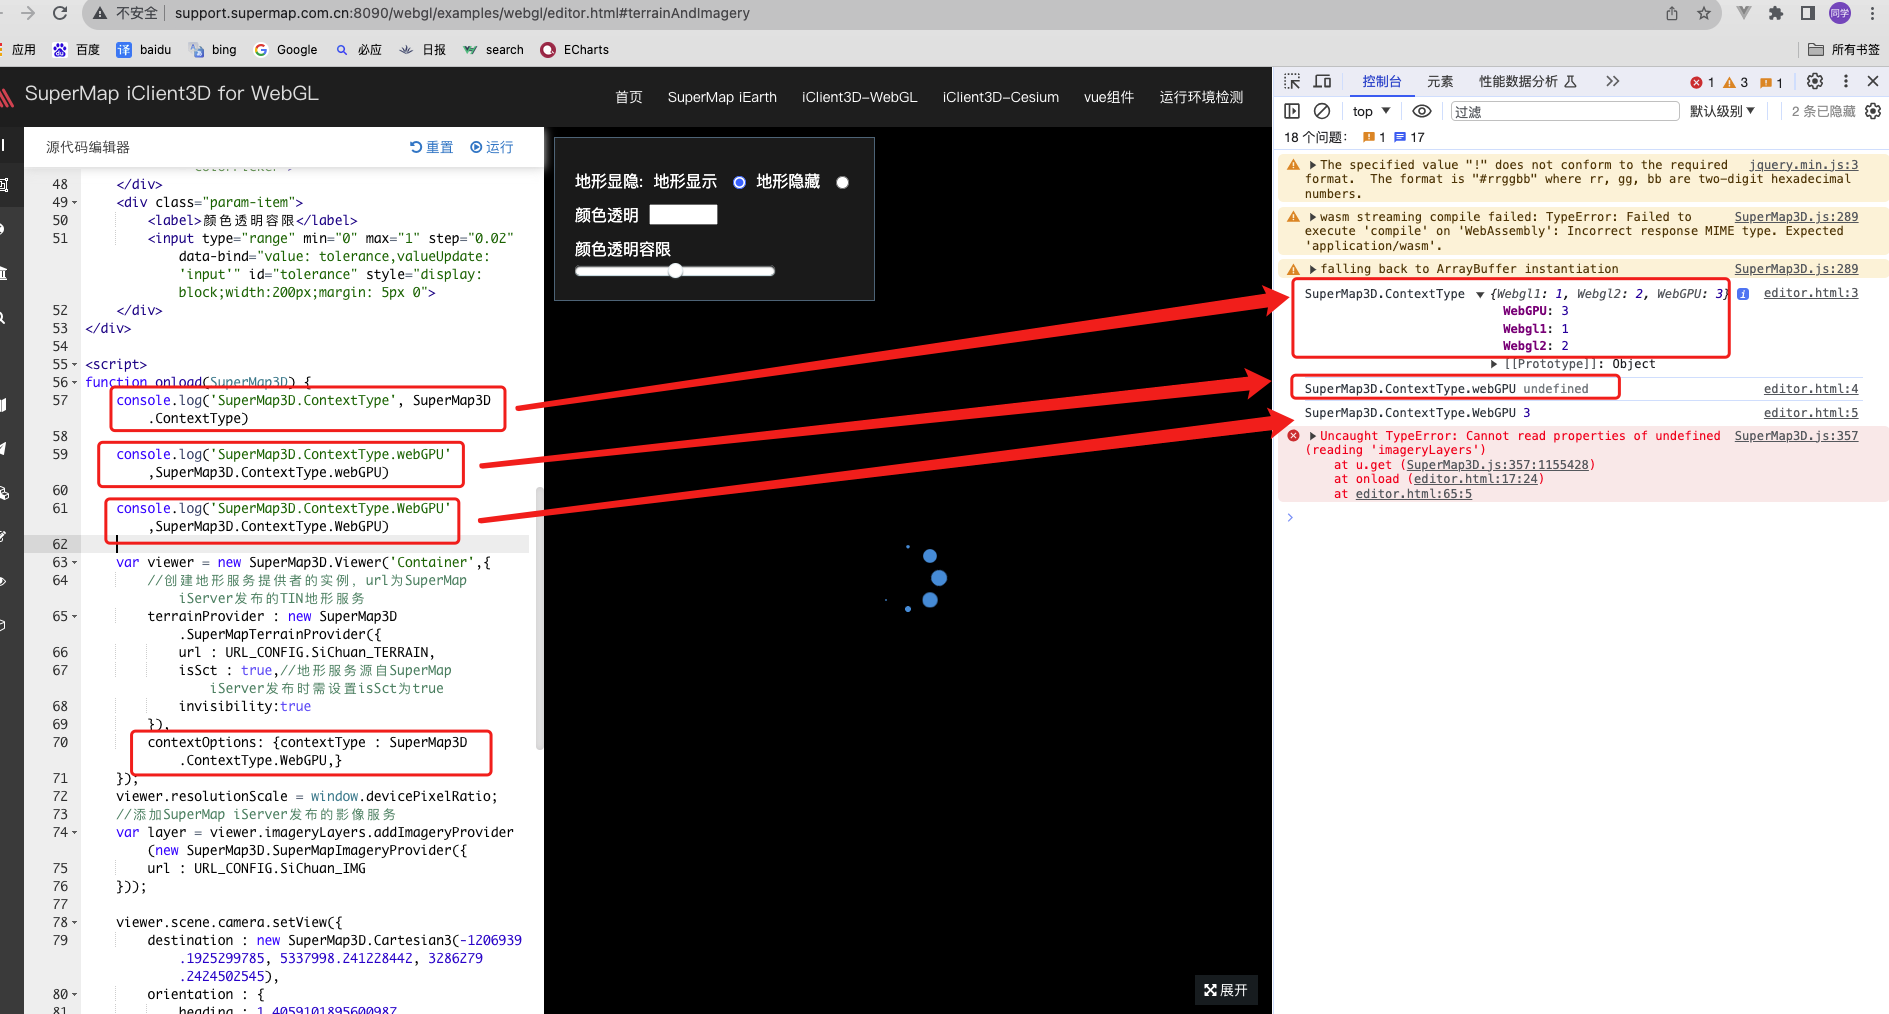
Task: Open the jquery.min.js:3 source link
Action: (1803, 165)
